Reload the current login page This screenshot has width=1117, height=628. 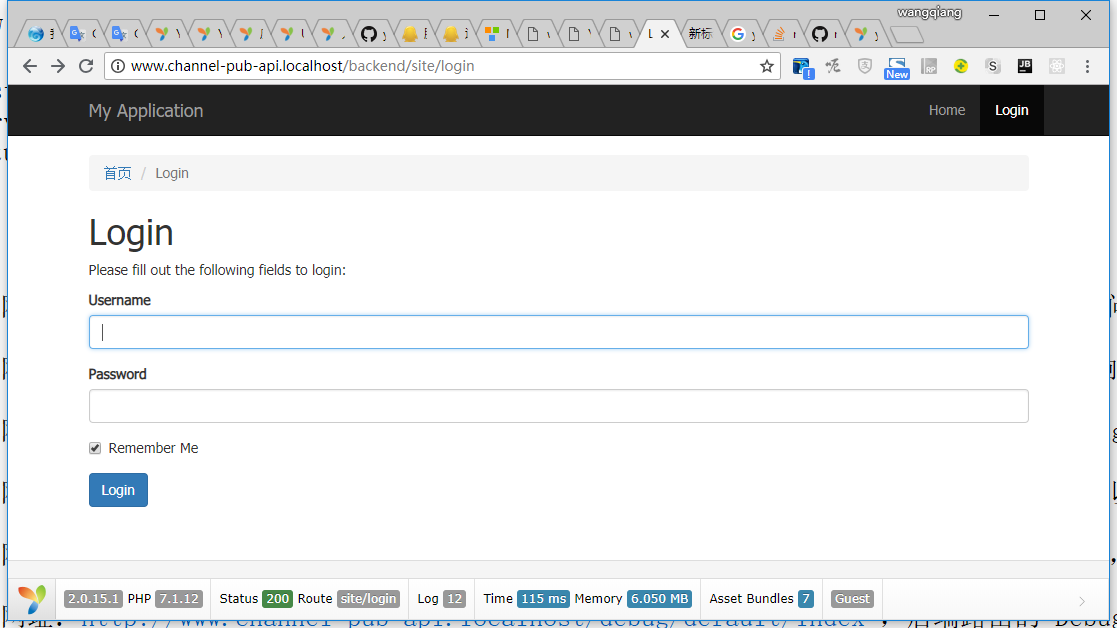[86, 66]
